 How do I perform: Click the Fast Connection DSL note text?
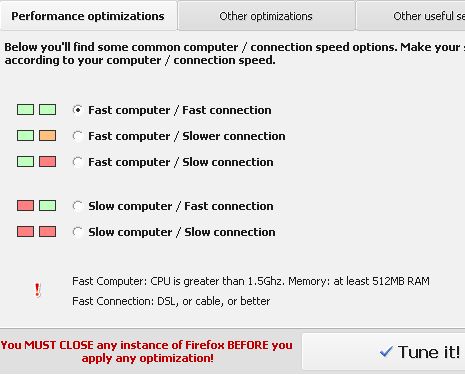tap(171, 301)
